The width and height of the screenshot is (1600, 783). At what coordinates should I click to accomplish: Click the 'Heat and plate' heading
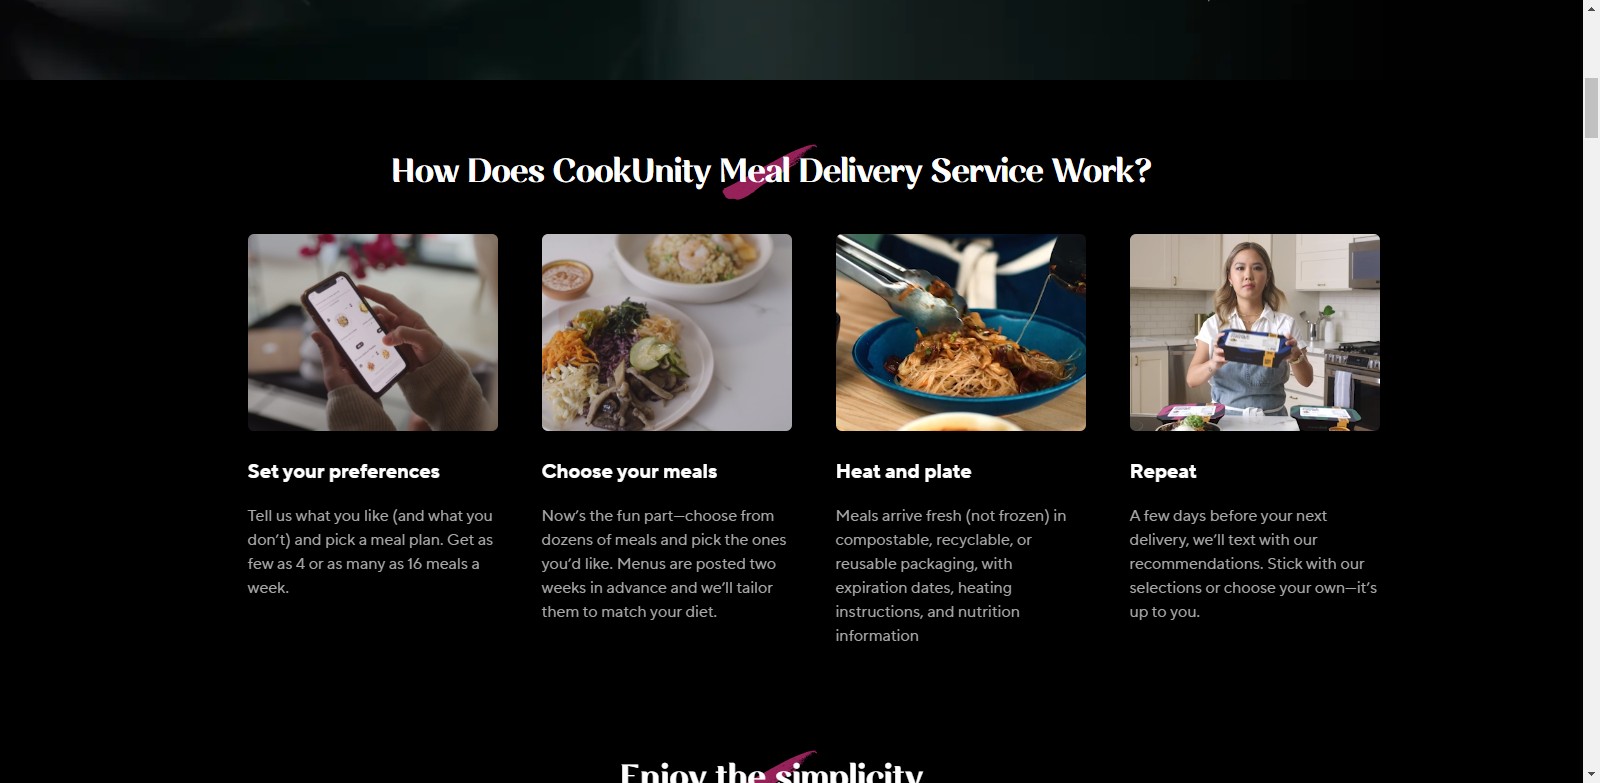(x=904, y=471)
